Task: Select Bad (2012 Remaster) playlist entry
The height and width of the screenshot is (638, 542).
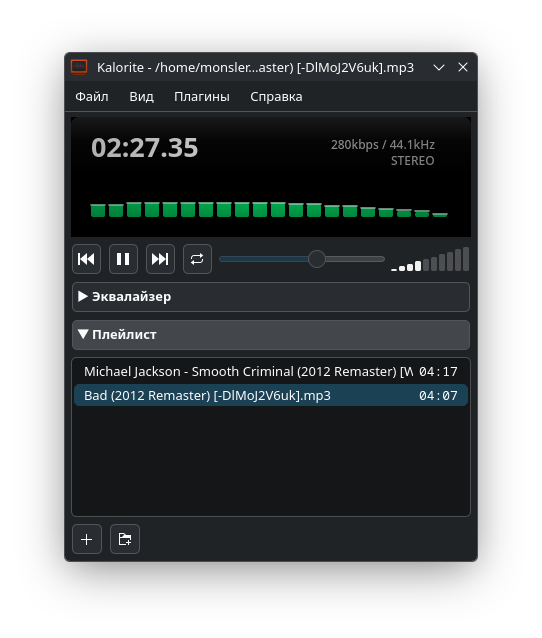Action: (x=271, y=395)
